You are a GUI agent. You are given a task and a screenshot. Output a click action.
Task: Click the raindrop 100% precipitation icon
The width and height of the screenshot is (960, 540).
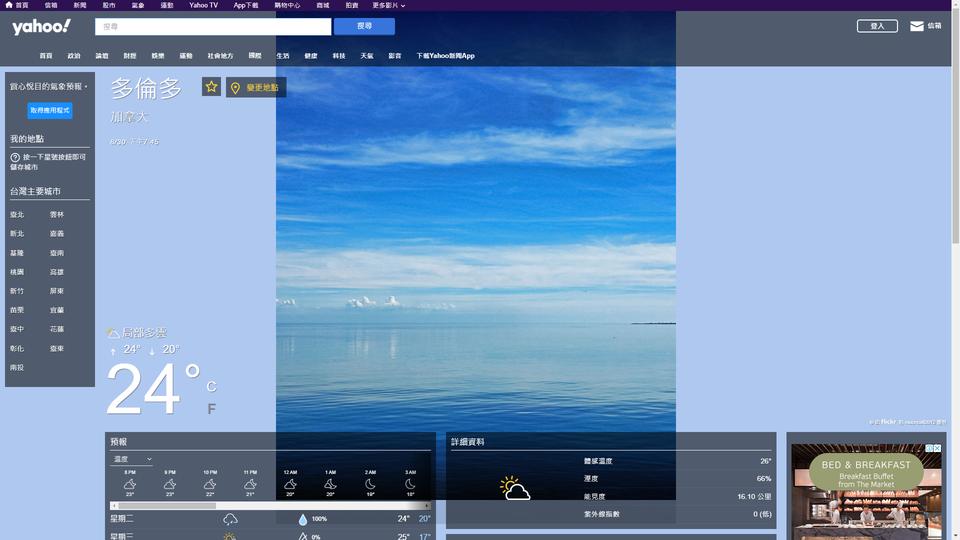[x=302, y=519]
